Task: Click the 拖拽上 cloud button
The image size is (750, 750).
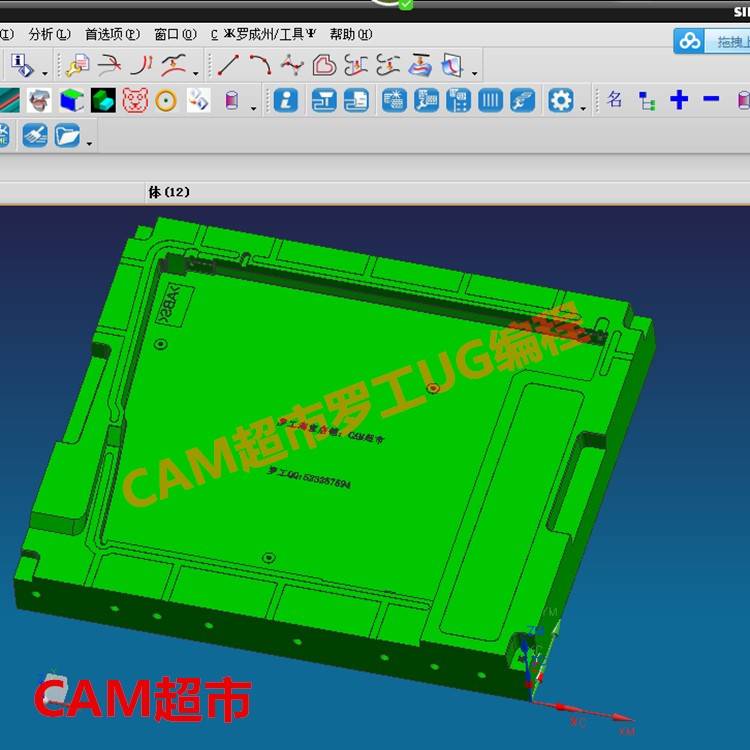Action: pyautogui.click(x=712, y=41)
